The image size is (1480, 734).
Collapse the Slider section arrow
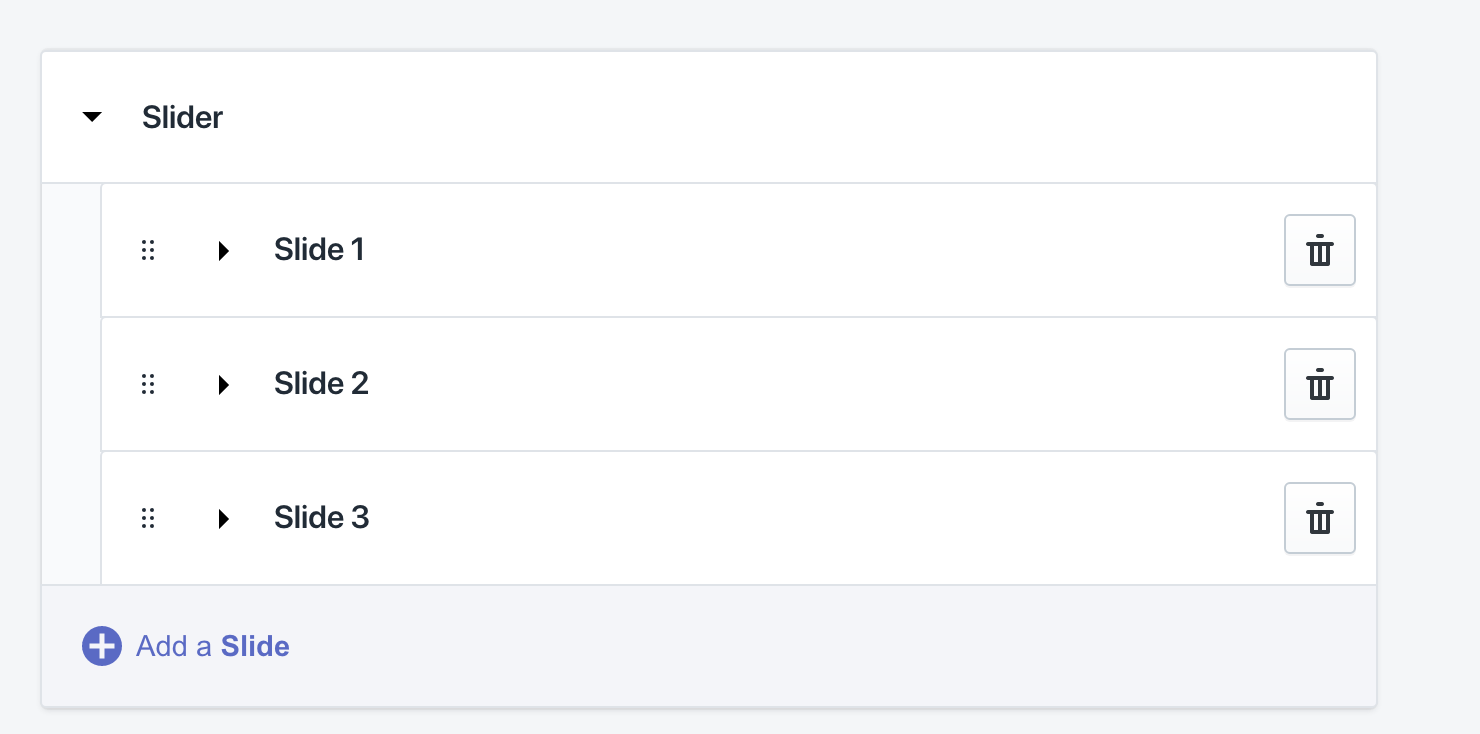point(92,117)
